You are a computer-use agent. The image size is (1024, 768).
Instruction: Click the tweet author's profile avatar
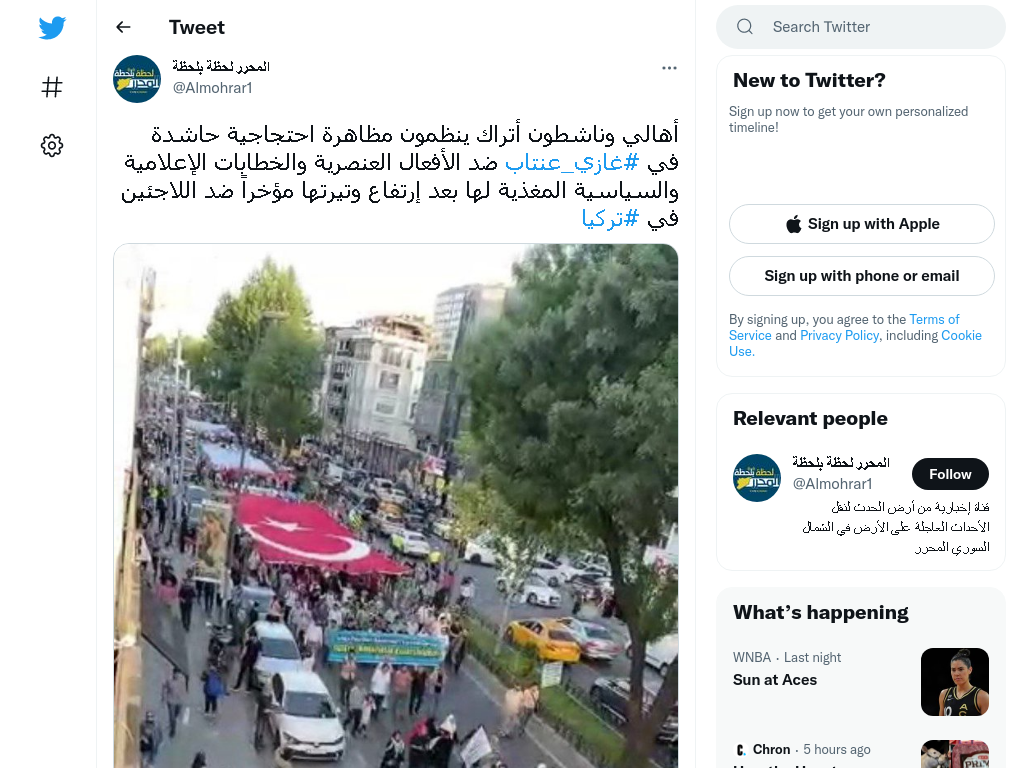coord(137,79)
